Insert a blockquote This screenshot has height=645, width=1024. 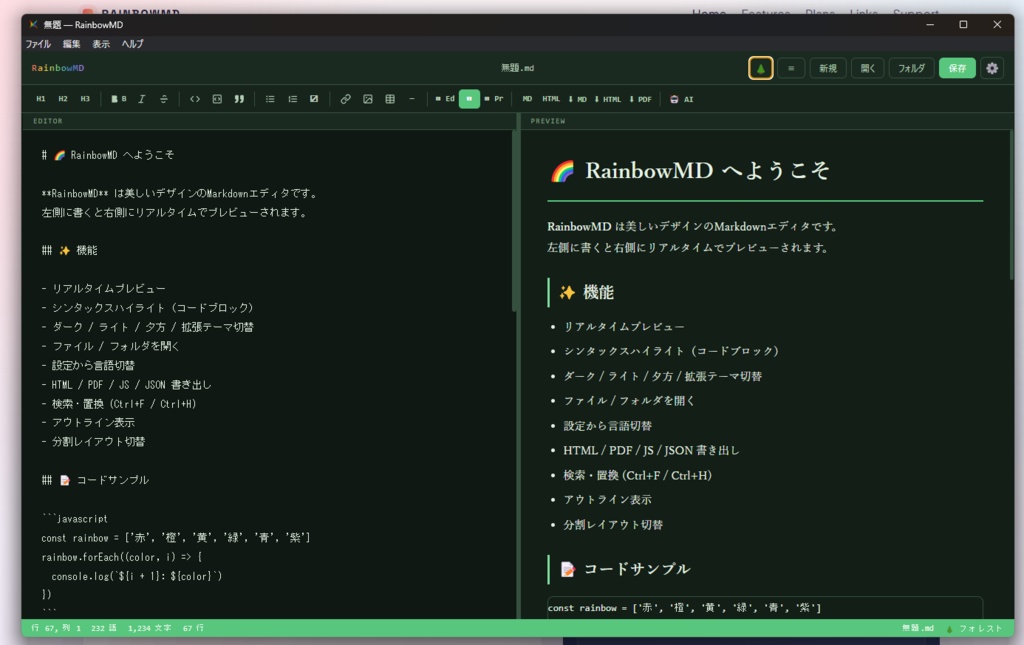pos(239,98)
